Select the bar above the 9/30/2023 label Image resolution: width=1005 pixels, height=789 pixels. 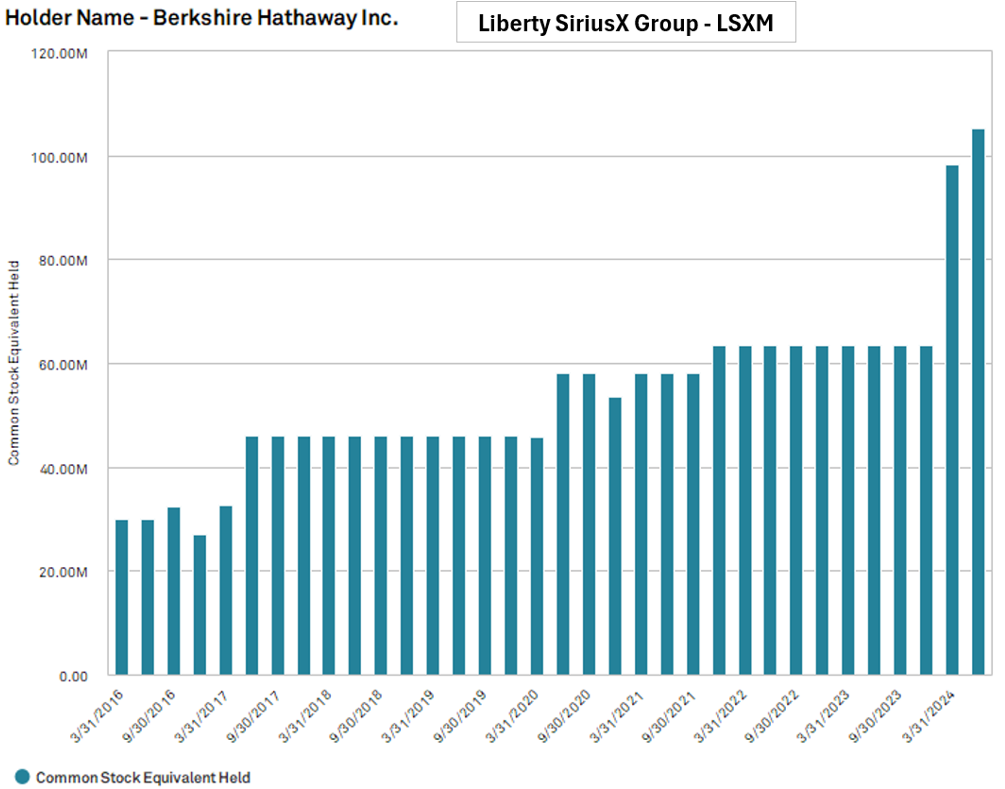(x=901, y=510)
